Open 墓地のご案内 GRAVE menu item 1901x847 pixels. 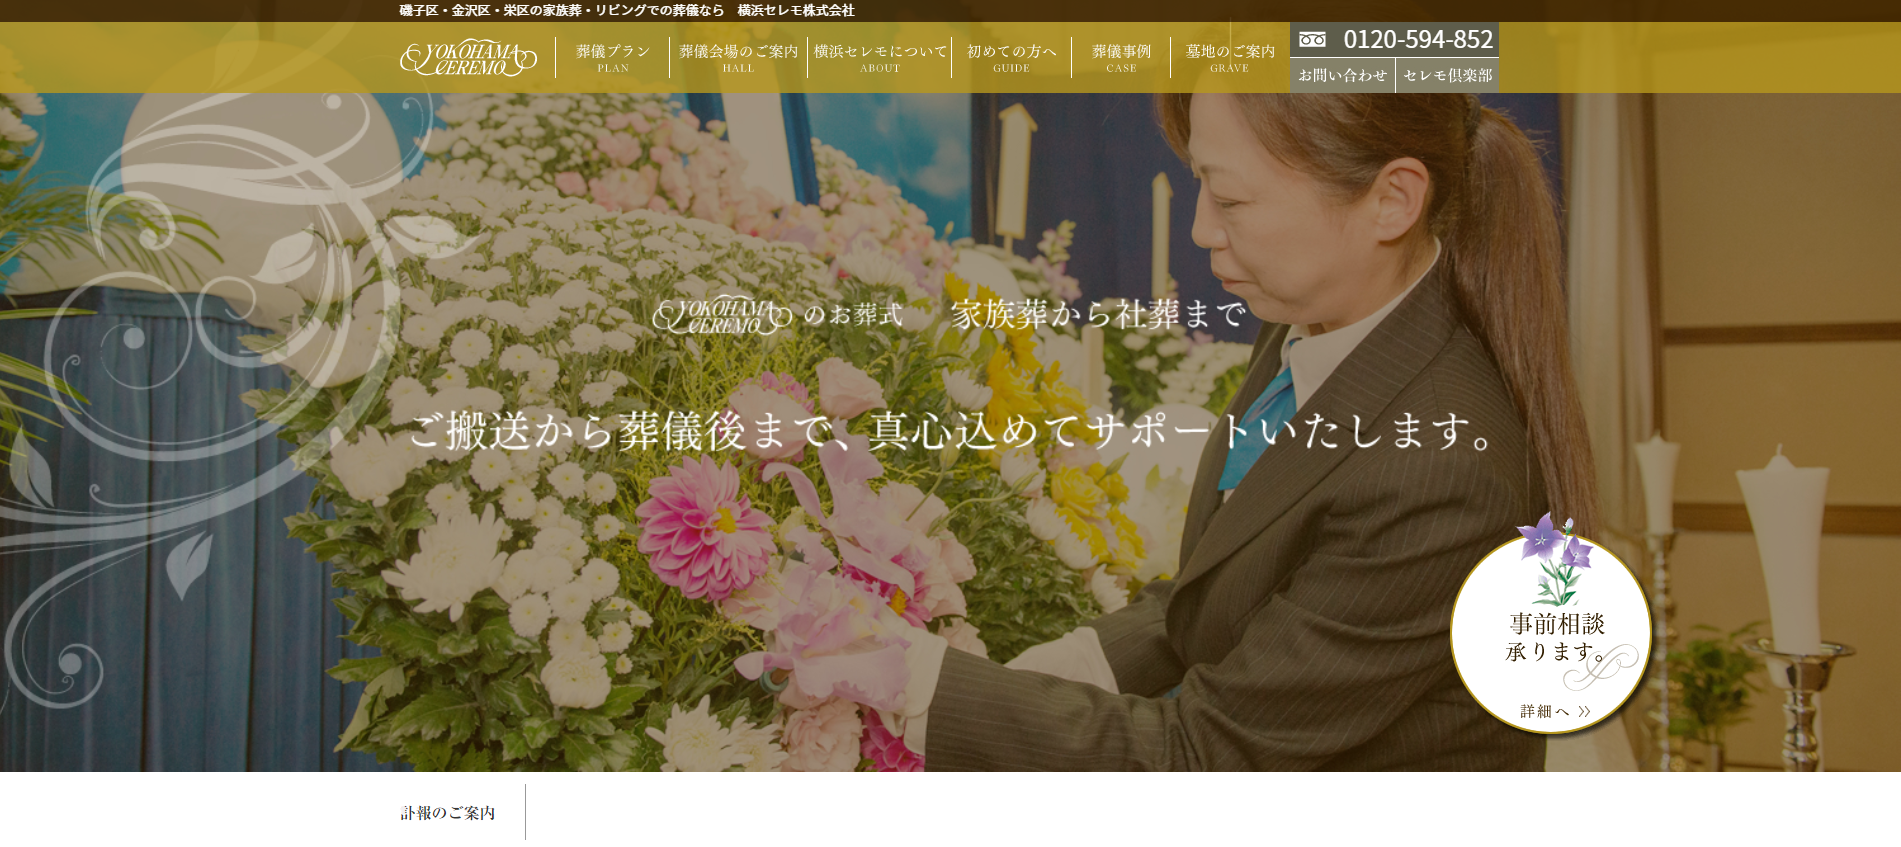(x=1230, y=58)
